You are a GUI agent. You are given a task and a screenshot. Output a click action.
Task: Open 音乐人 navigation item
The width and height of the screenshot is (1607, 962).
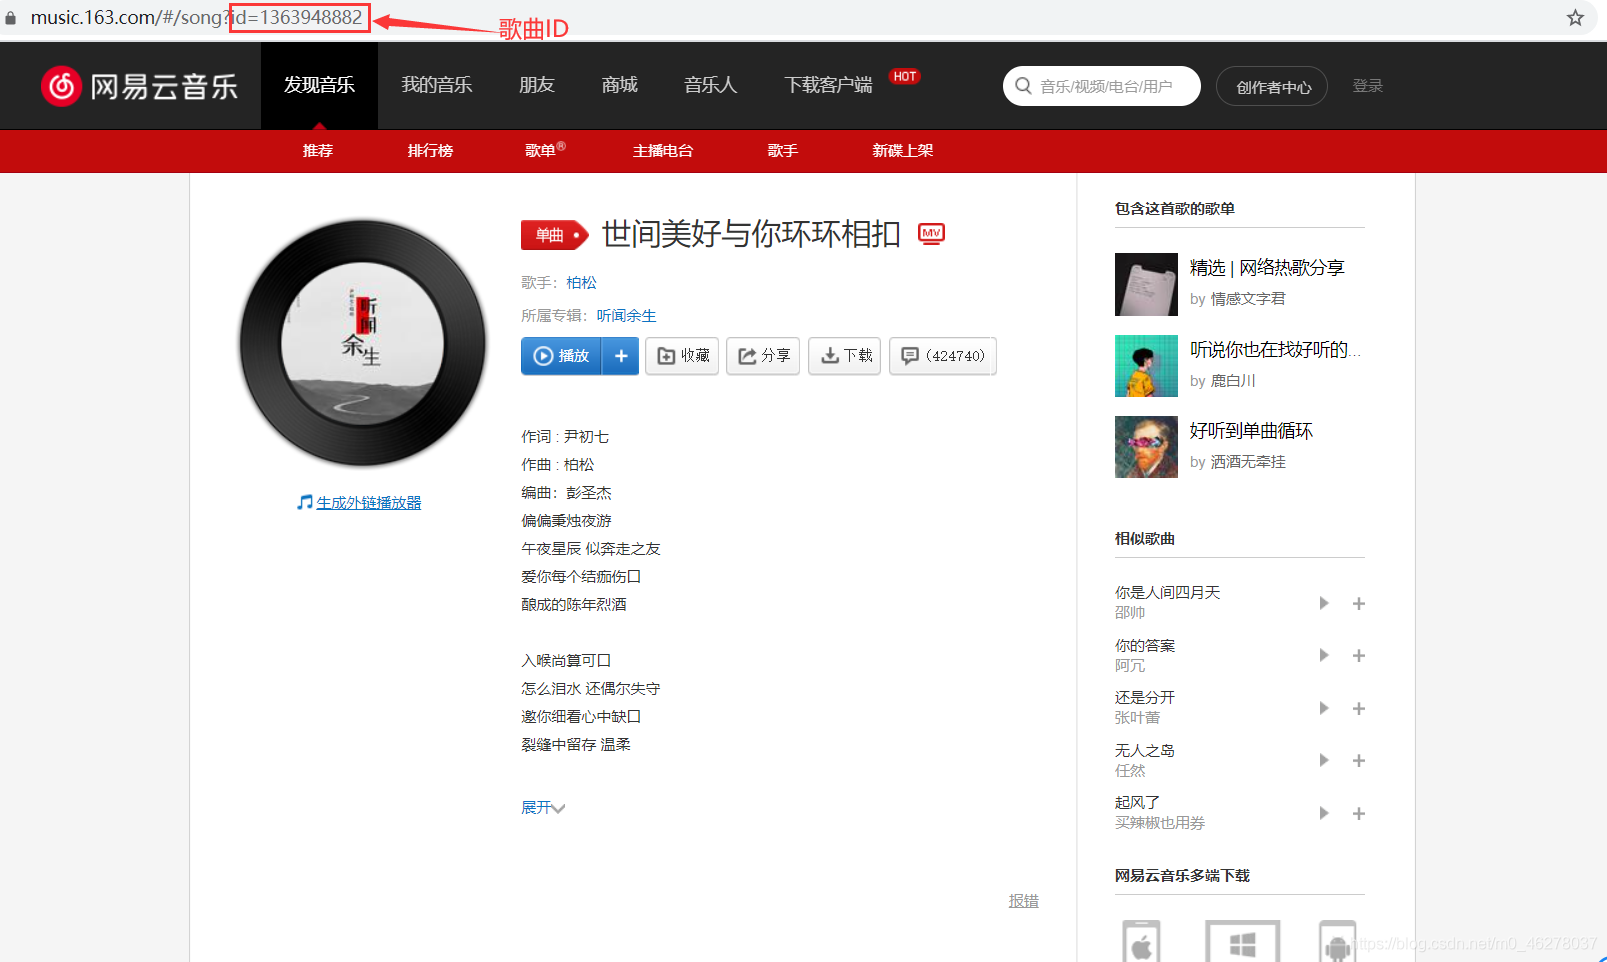tap(710, 85)
